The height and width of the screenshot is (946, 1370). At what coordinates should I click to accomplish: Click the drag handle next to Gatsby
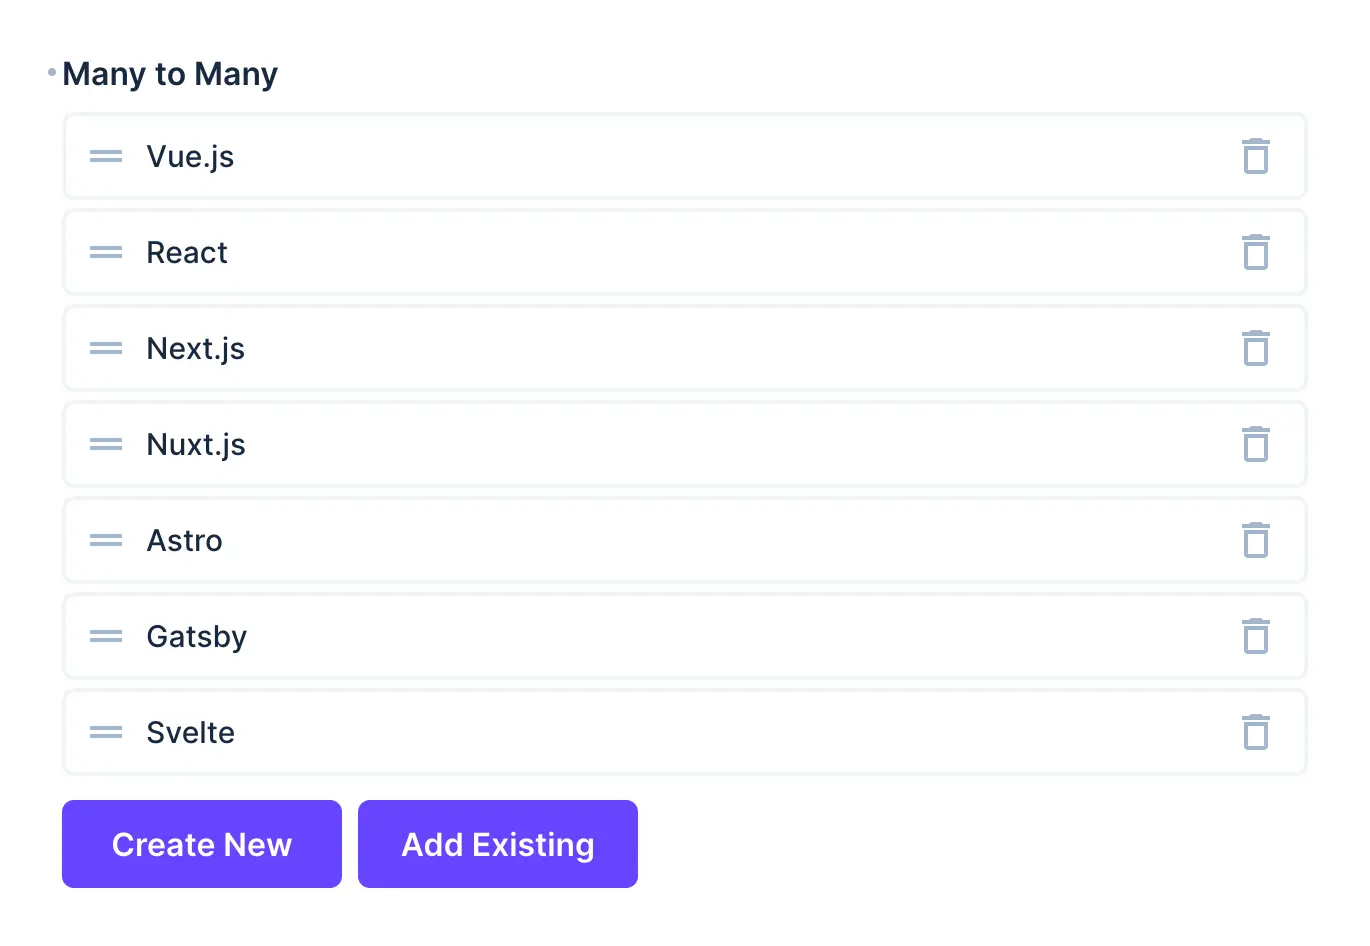(x=105, y=636)
